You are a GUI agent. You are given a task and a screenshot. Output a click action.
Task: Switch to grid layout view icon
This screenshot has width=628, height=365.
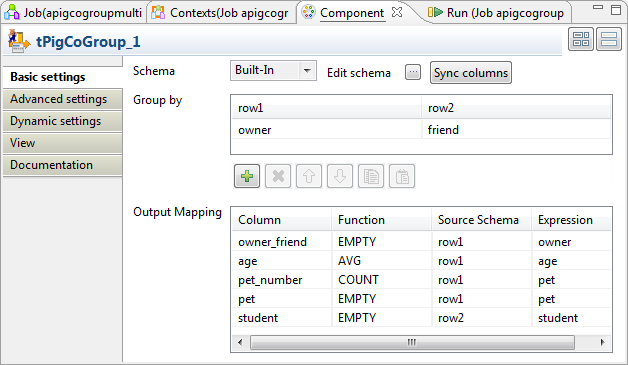(x=581, y=39)
